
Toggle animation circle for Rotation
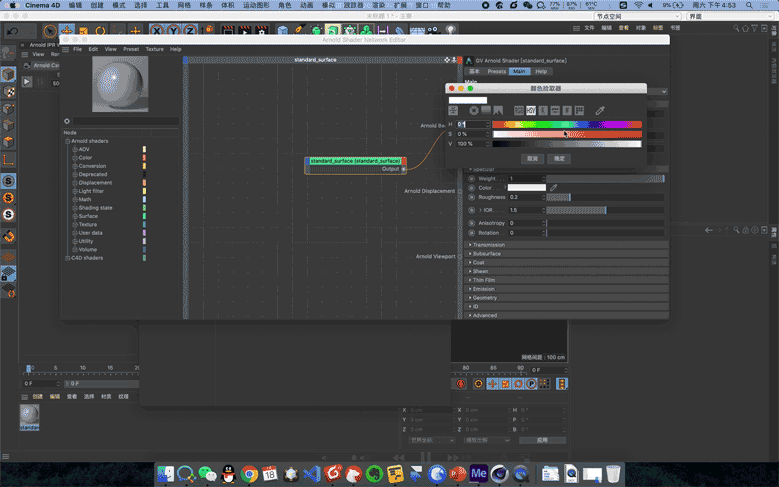[471, 233]
